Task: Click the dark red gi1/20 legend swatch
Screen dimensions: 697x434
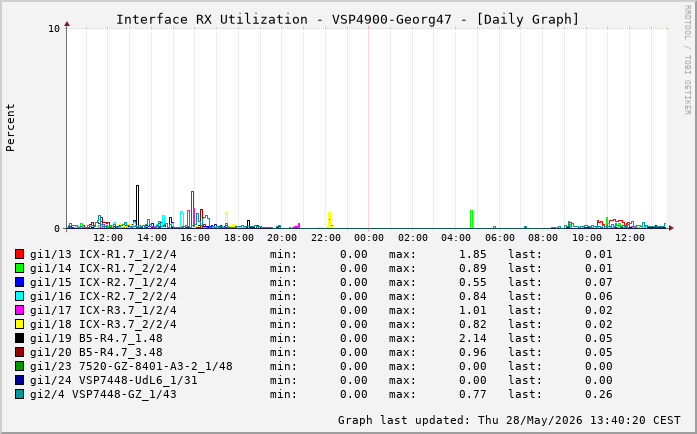Action: point(20,352)
